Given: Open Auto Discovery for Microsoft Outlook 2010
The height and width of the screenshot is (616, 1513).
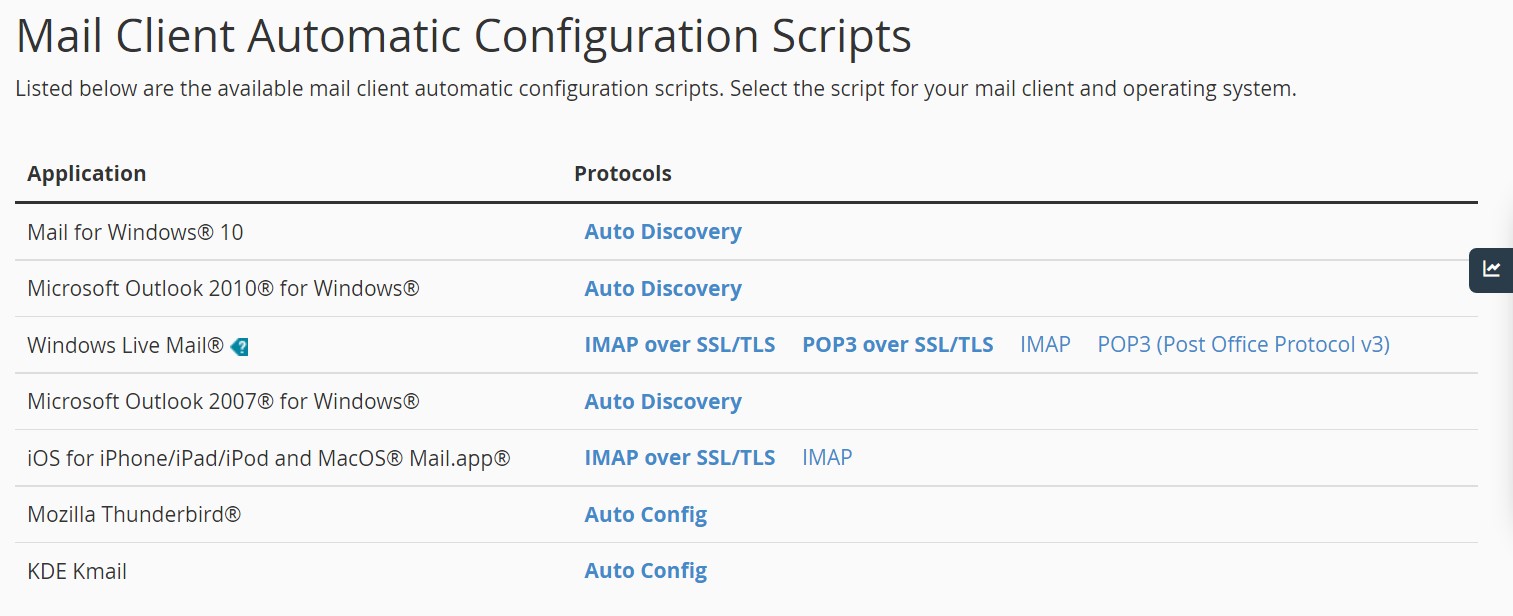Looking at the screenshot, I should click(x=663, y=289).
